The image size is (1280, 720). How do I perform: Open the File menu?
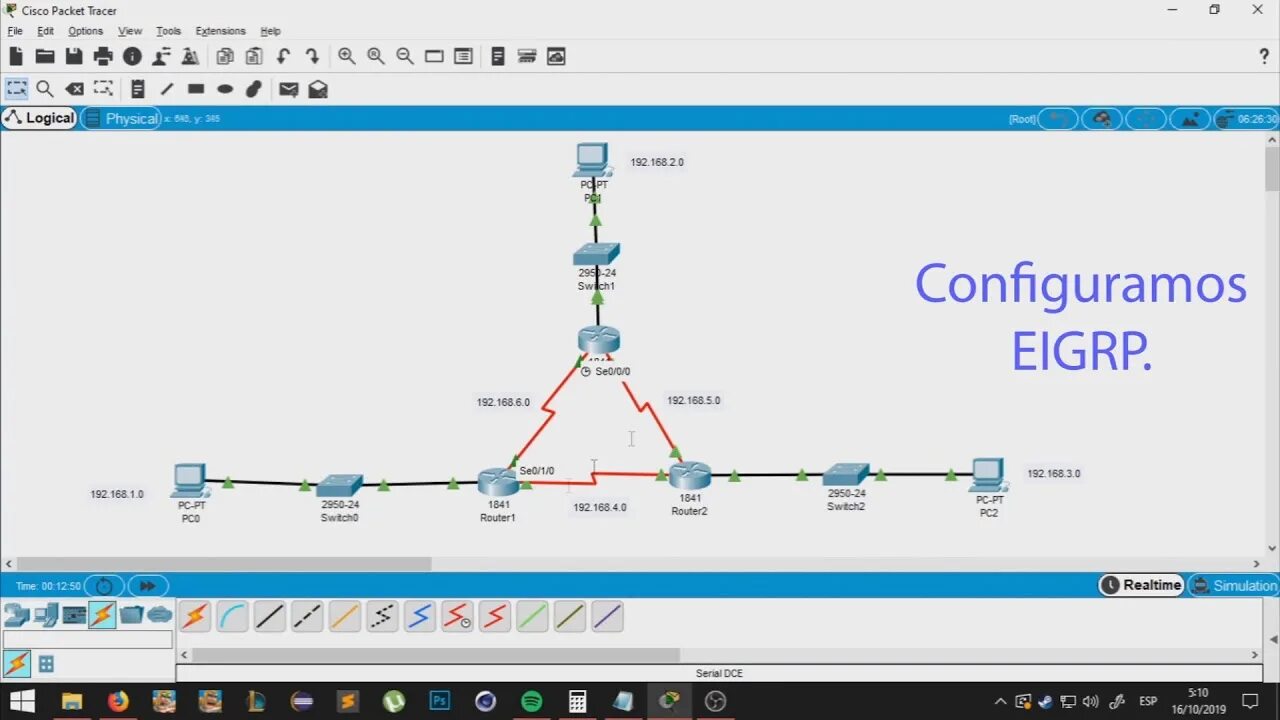tap(15, 31)
